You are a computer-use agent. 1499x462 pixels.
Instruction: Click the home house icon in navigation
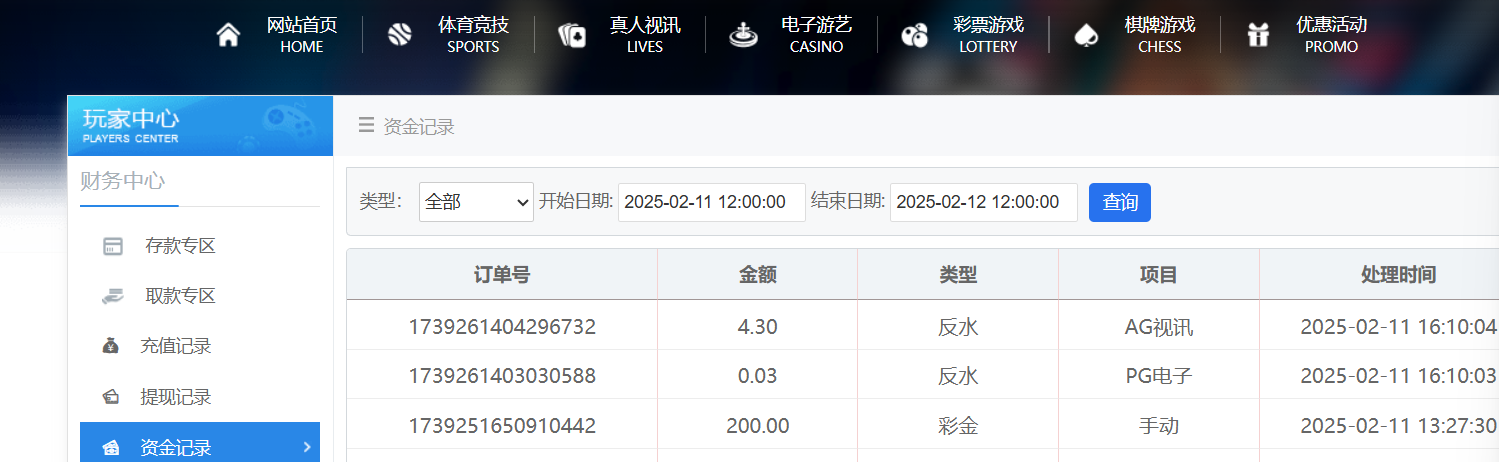(x=229, y=35)
